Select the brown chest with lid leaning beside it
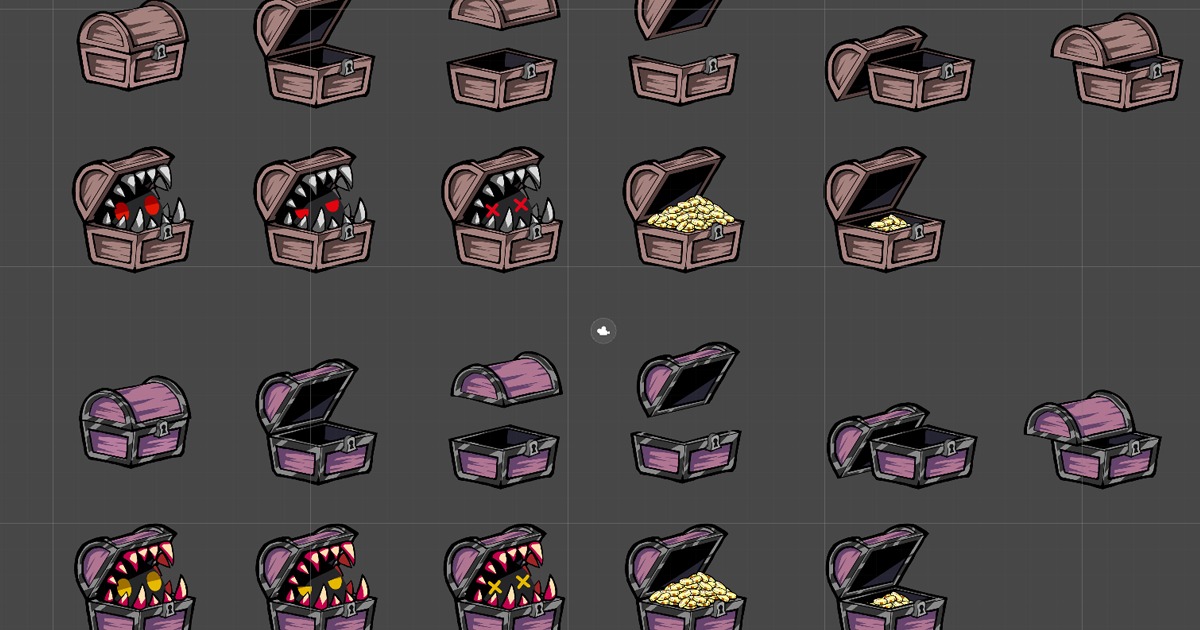 click(x=900, y=60)
